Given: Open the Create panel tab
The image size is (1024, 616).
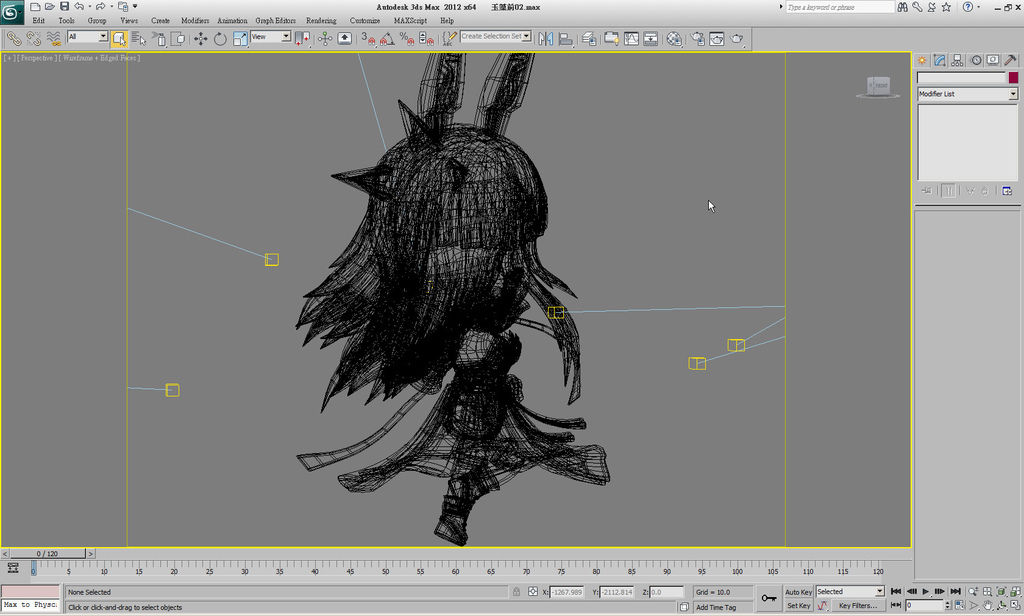Looking at the screenshot, I should [x=922, y=60].
